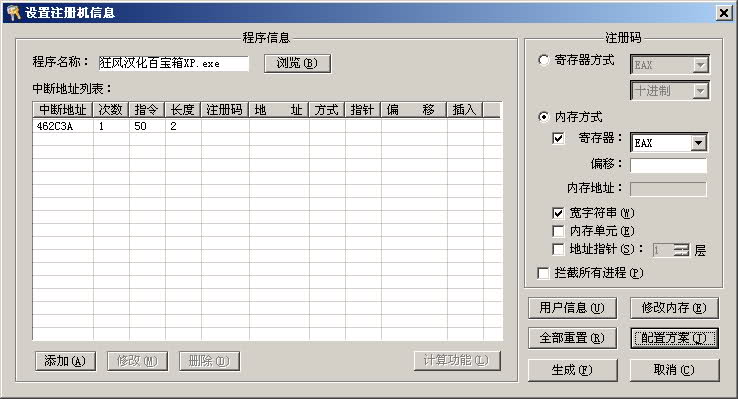Click the 内存地址 input field
738x399 pixels.
pyautogui.click(x=668, y=189)
